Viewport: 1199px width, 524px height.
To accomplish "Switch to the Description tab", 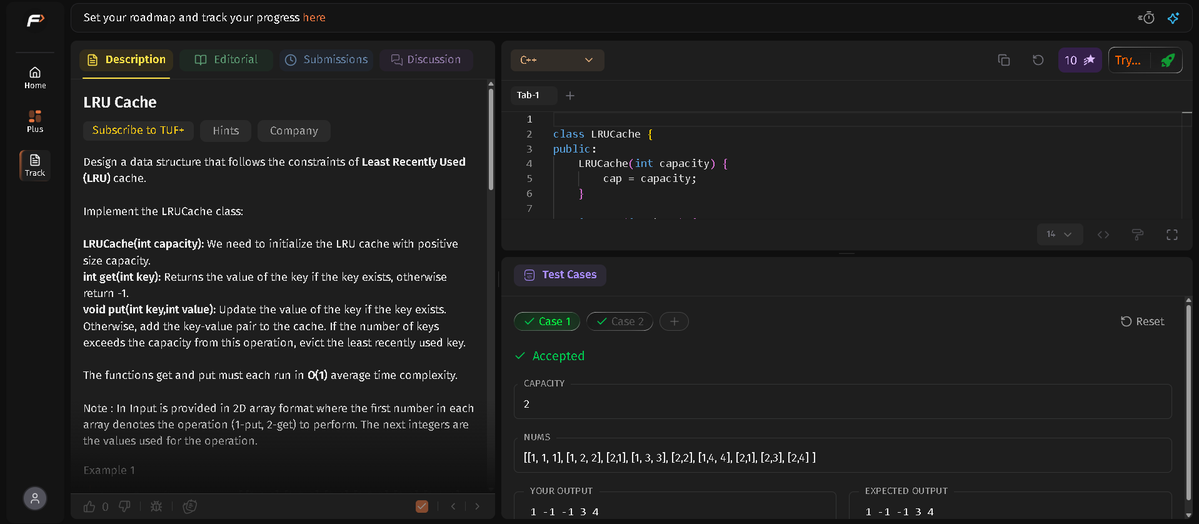I will (126, 60).
